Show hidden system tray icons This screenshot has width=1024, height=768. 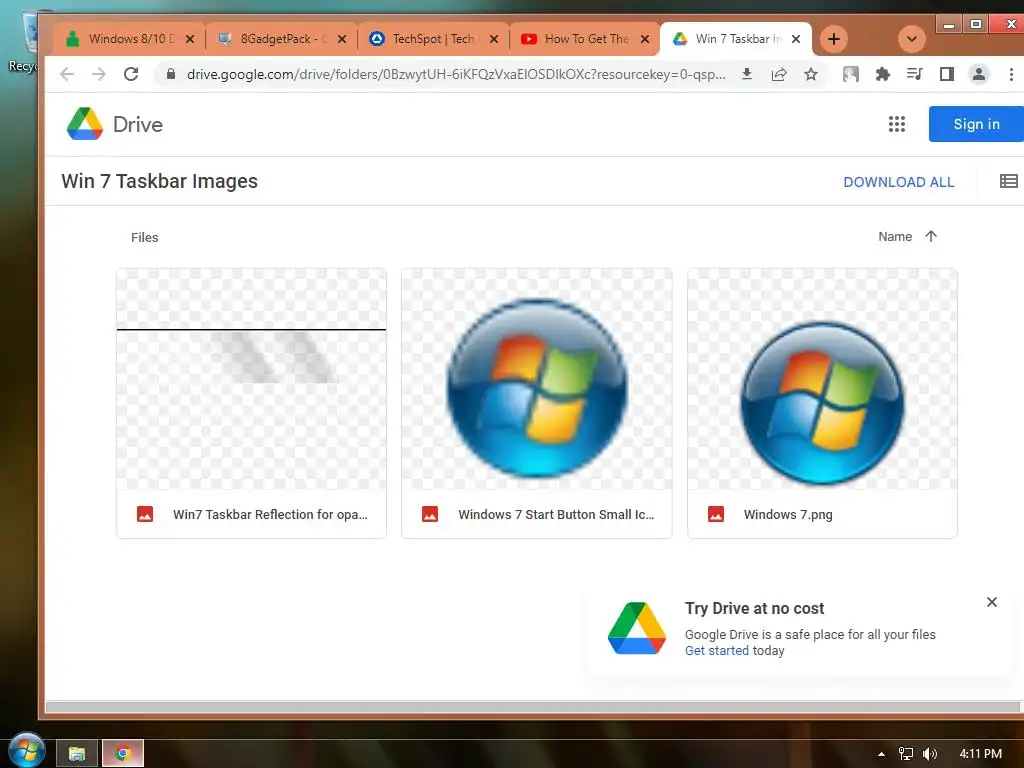pos(881,754)
